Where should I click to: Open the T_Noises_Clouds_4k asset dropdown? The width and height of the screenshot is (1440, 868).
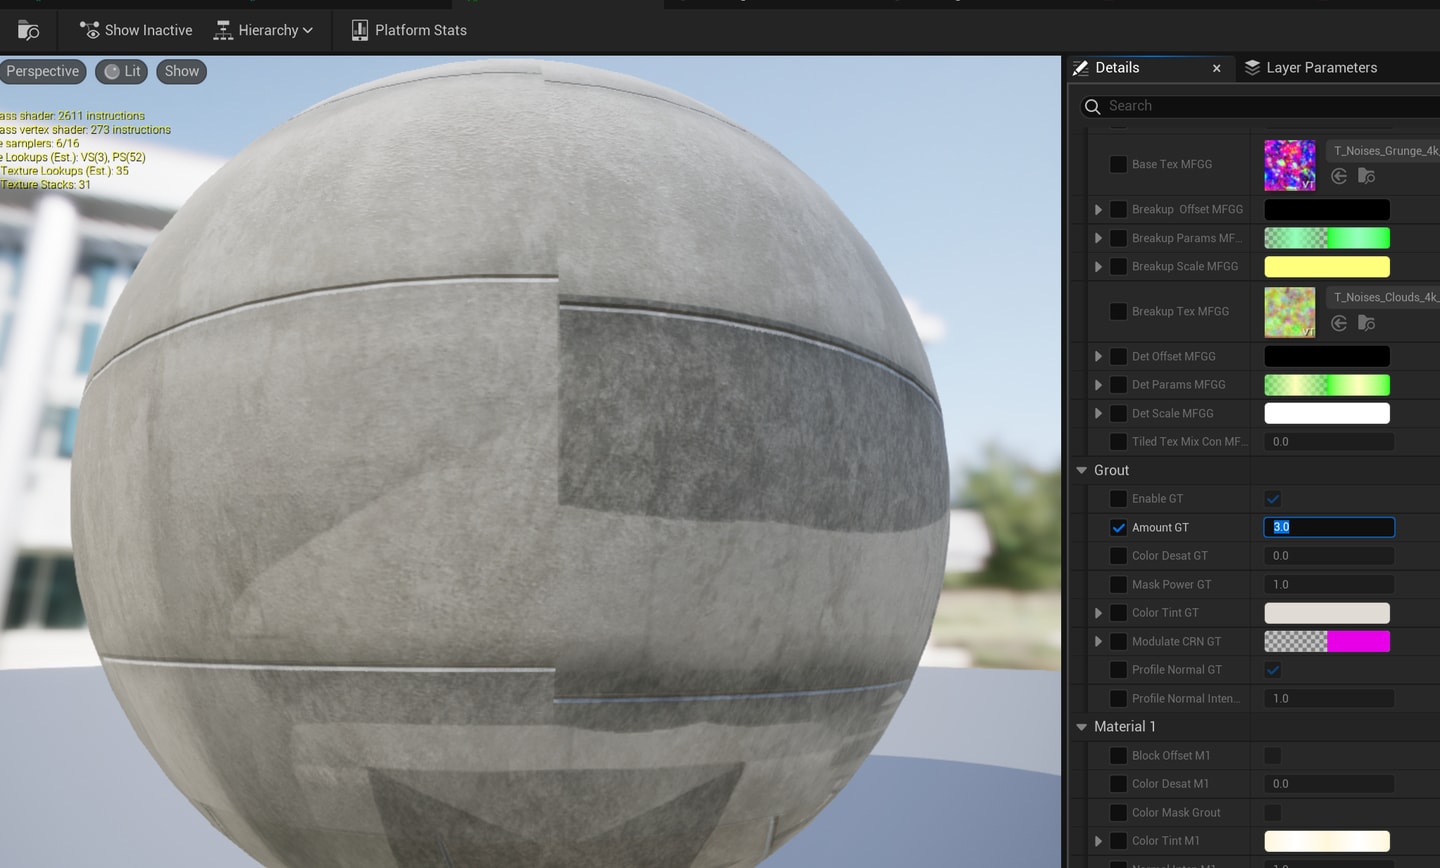[1383, 297]
